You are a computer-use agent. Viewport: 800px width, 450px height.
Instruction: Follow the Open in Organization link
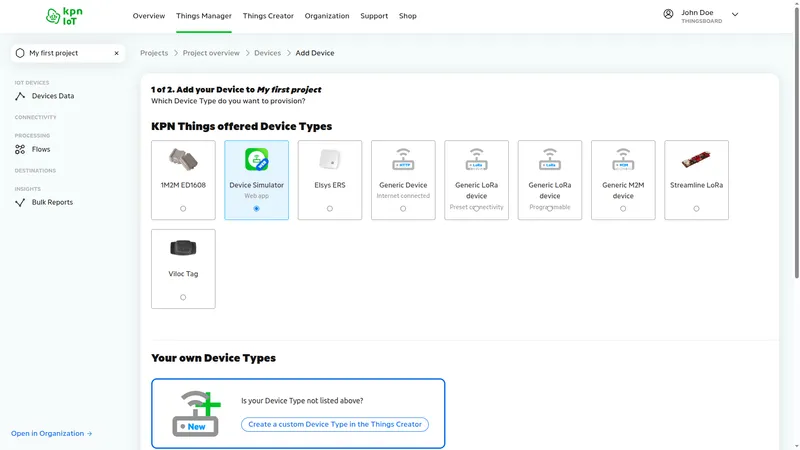pyautogui.click(x=52, y=433)
